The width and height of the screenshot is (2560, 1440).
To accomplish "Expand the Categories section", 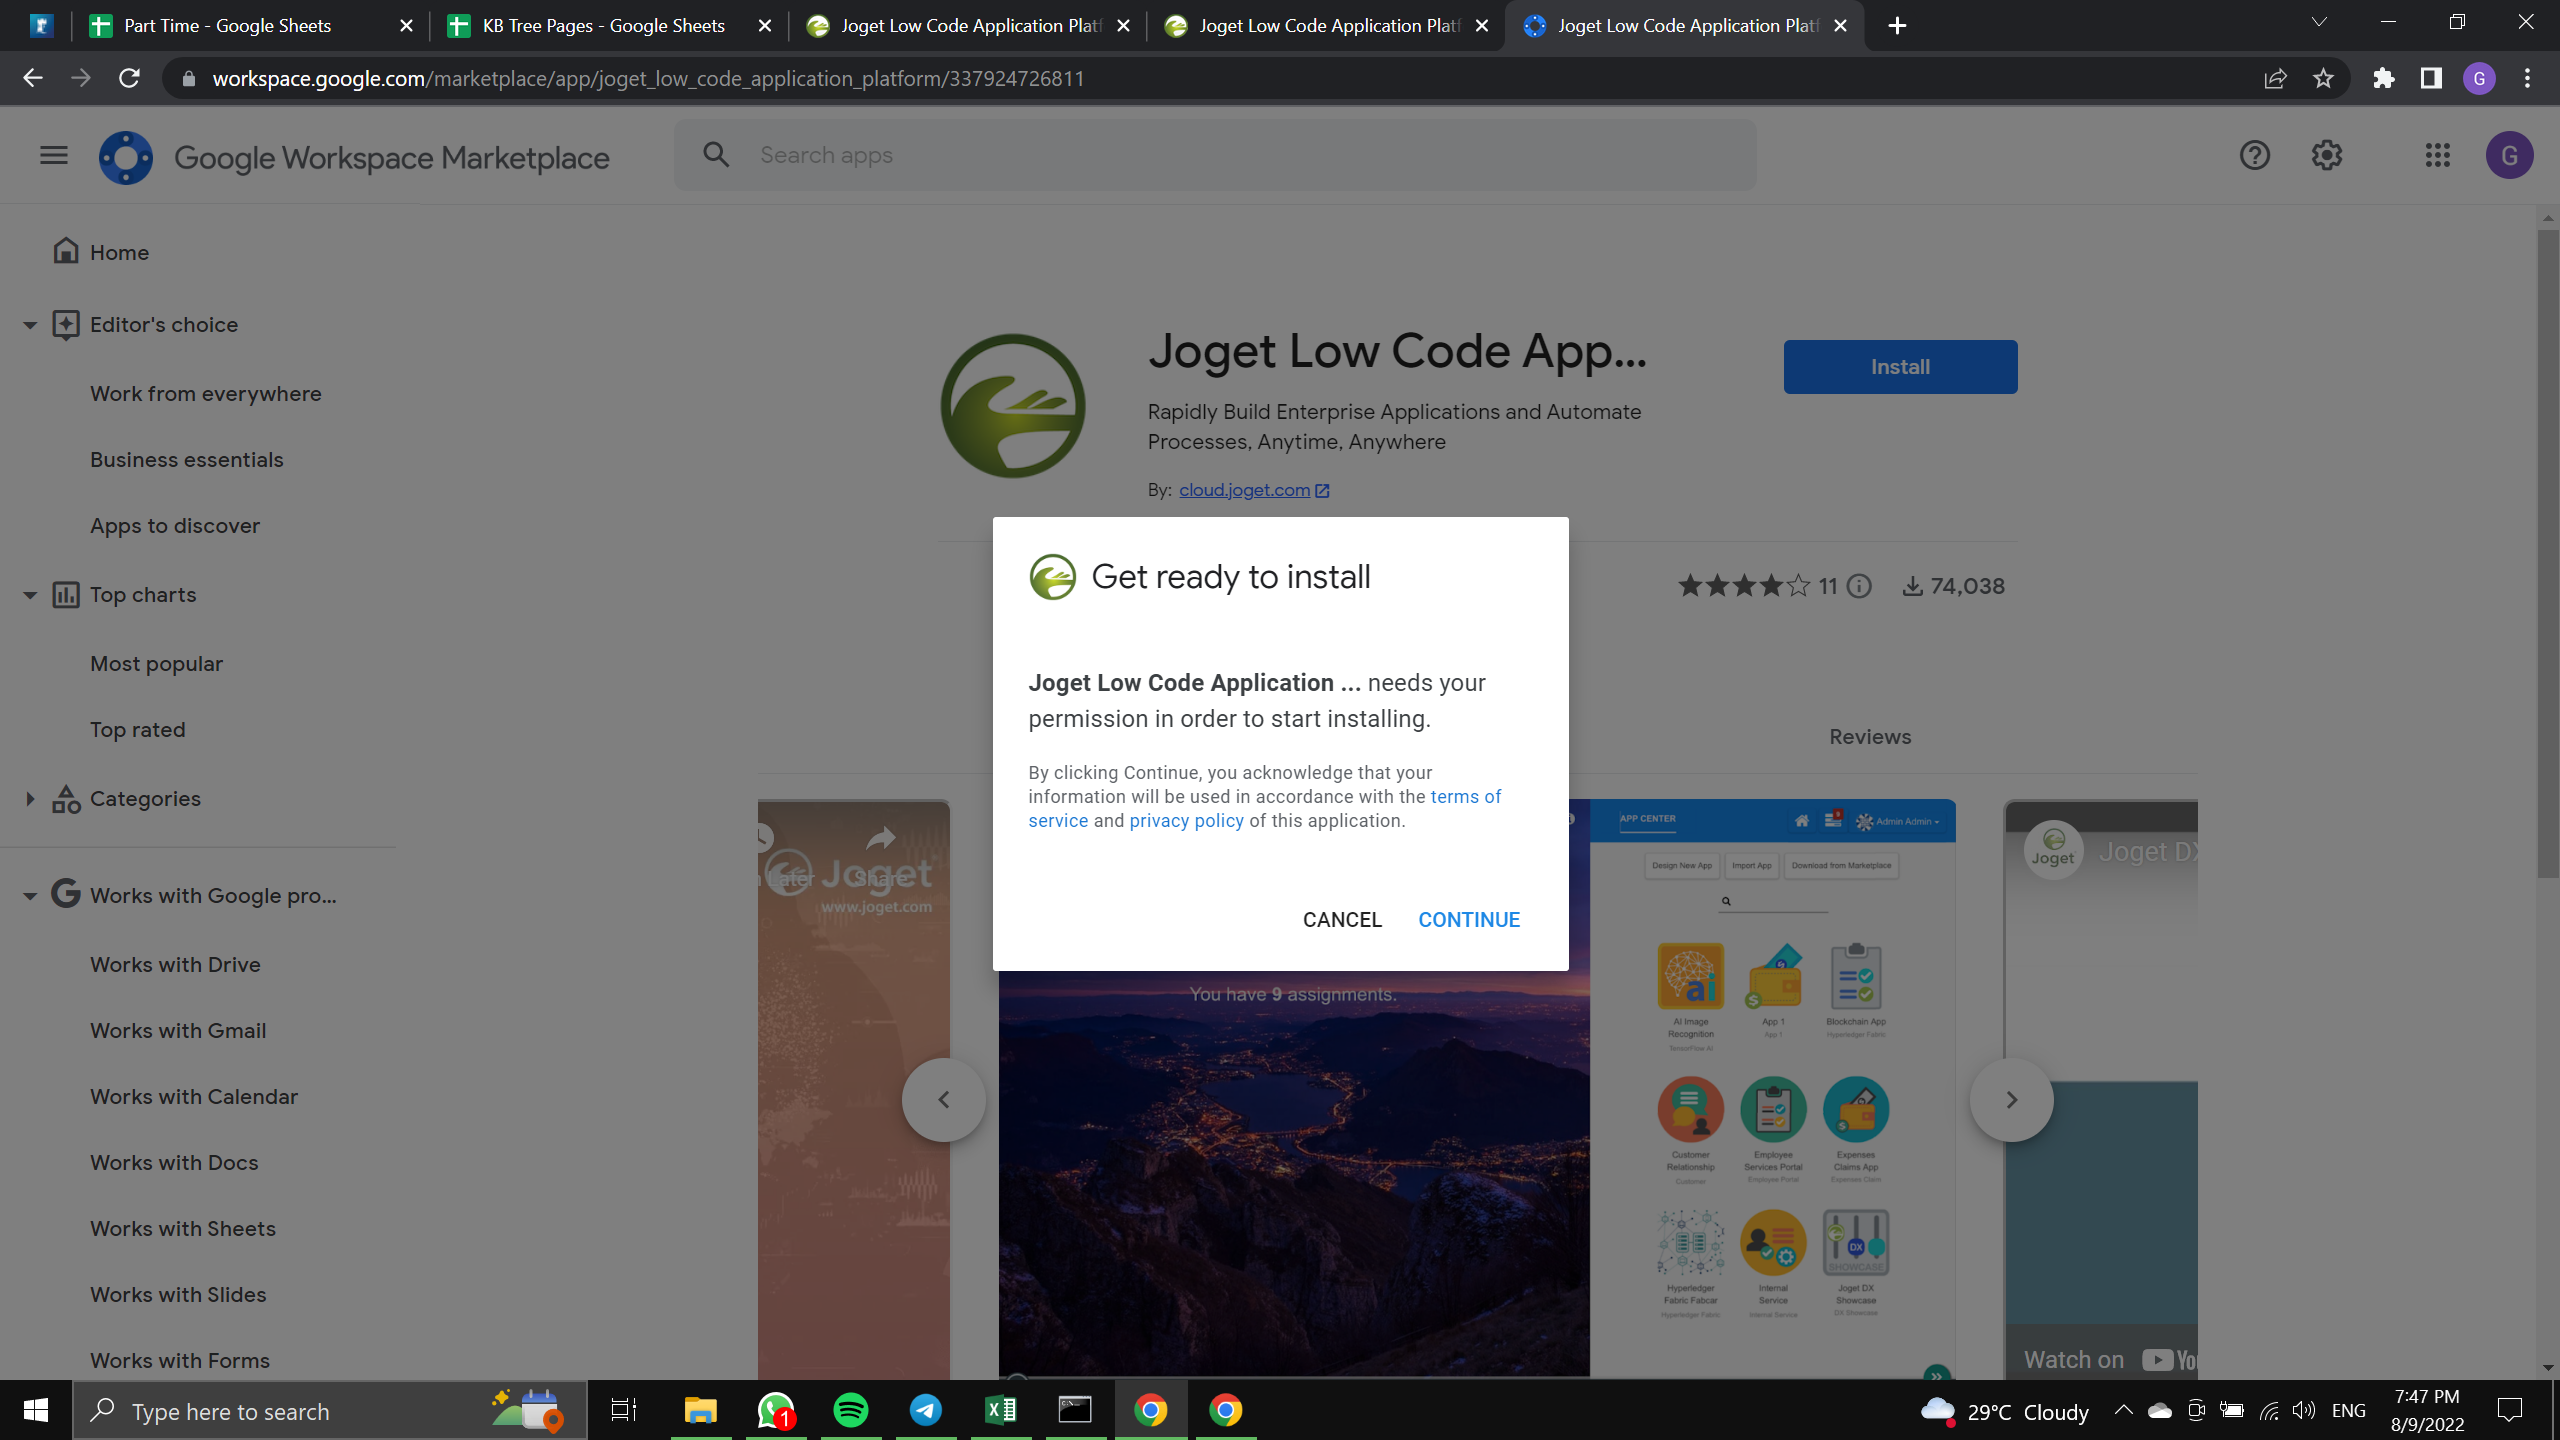I will point(30,799).
